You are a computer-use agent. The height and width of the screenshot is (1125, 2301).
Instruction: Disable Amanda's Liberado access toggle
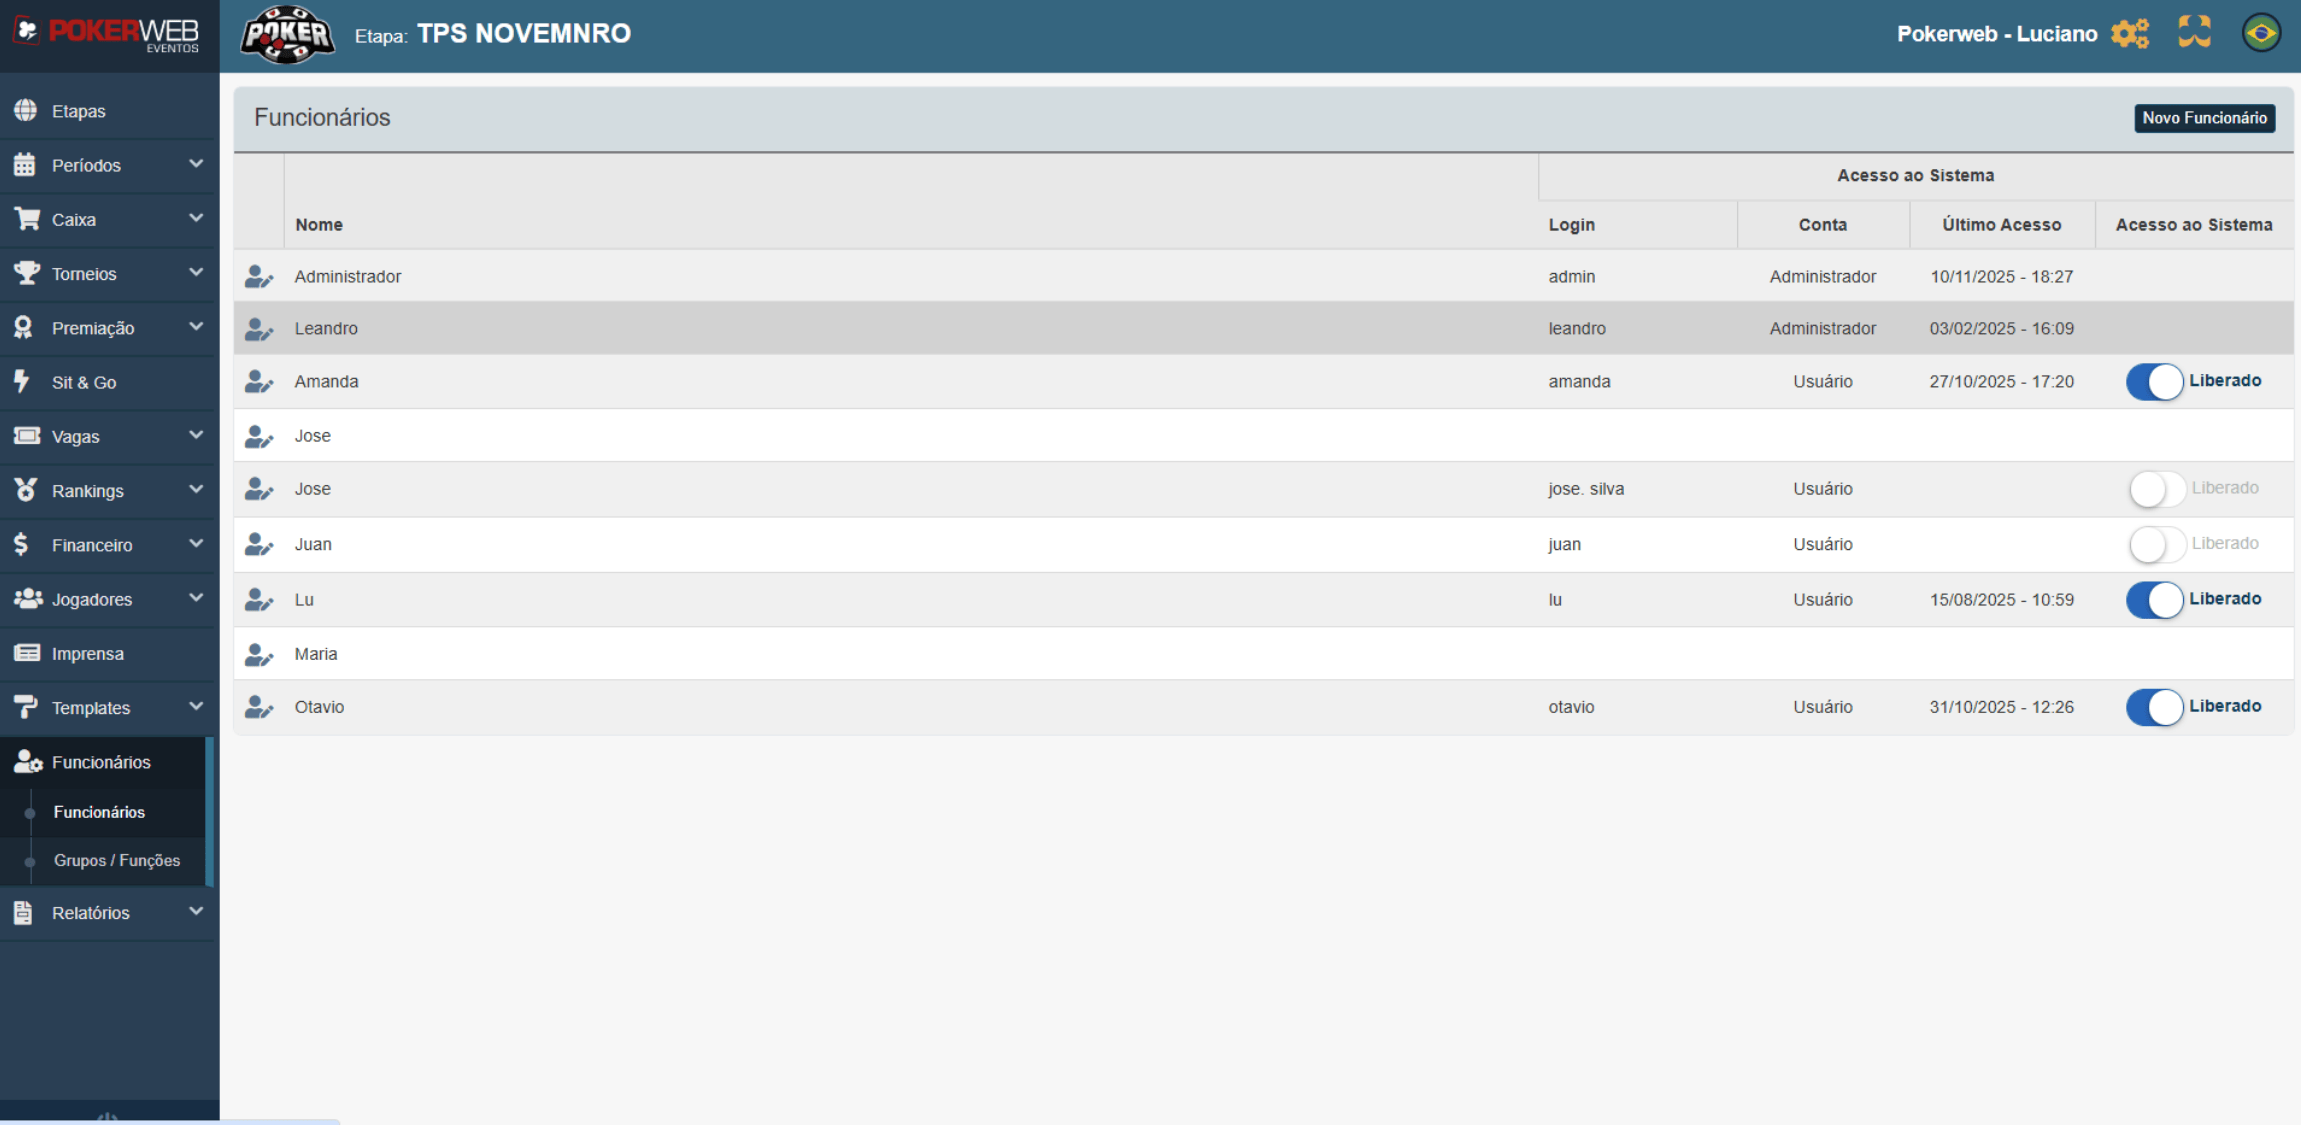[x=2154, y=382]
